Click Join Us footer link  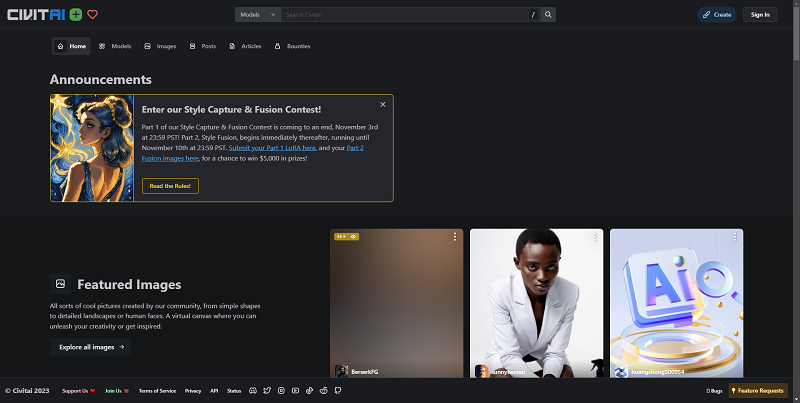tap(117, 391)
